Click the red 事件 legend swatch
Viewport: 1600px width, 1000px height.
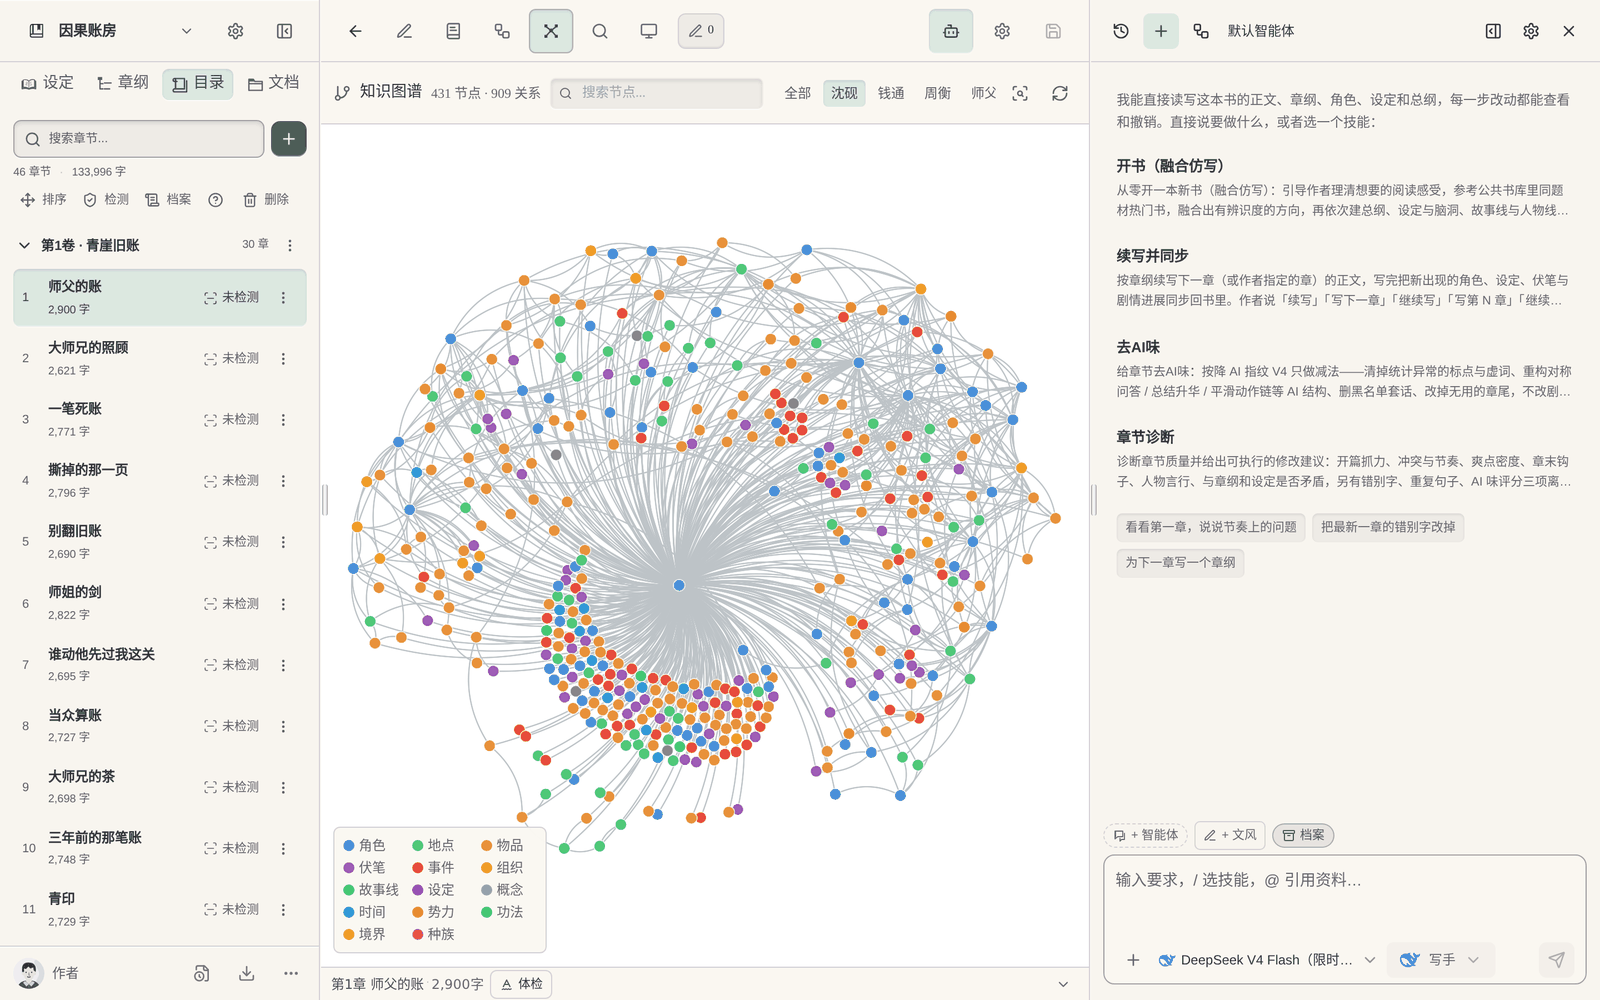click(x=418, y=868)
